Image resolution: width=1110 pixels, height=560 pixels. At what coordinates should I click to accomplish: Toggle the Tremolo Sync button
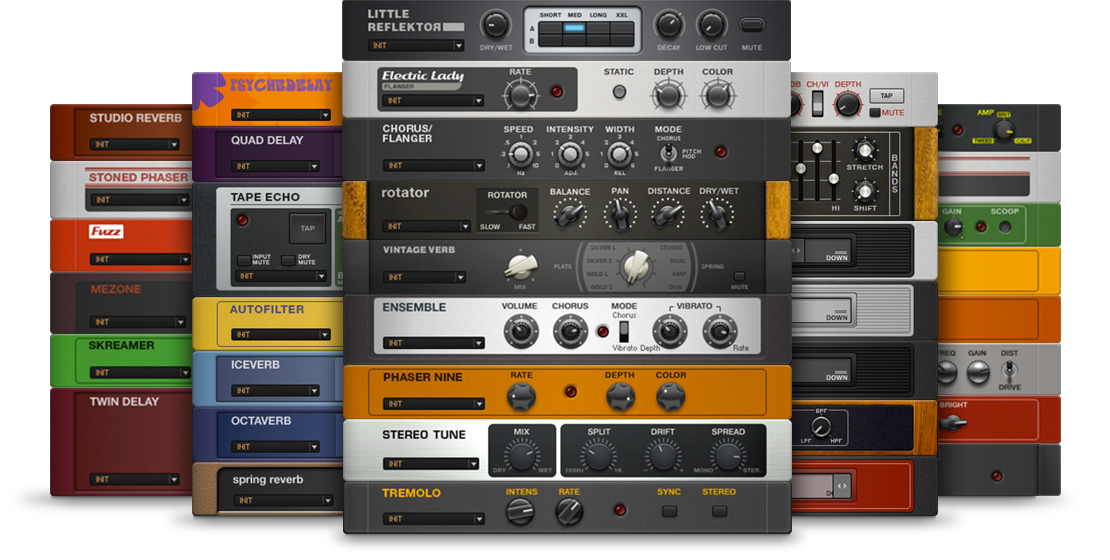[x=669, y=511]
